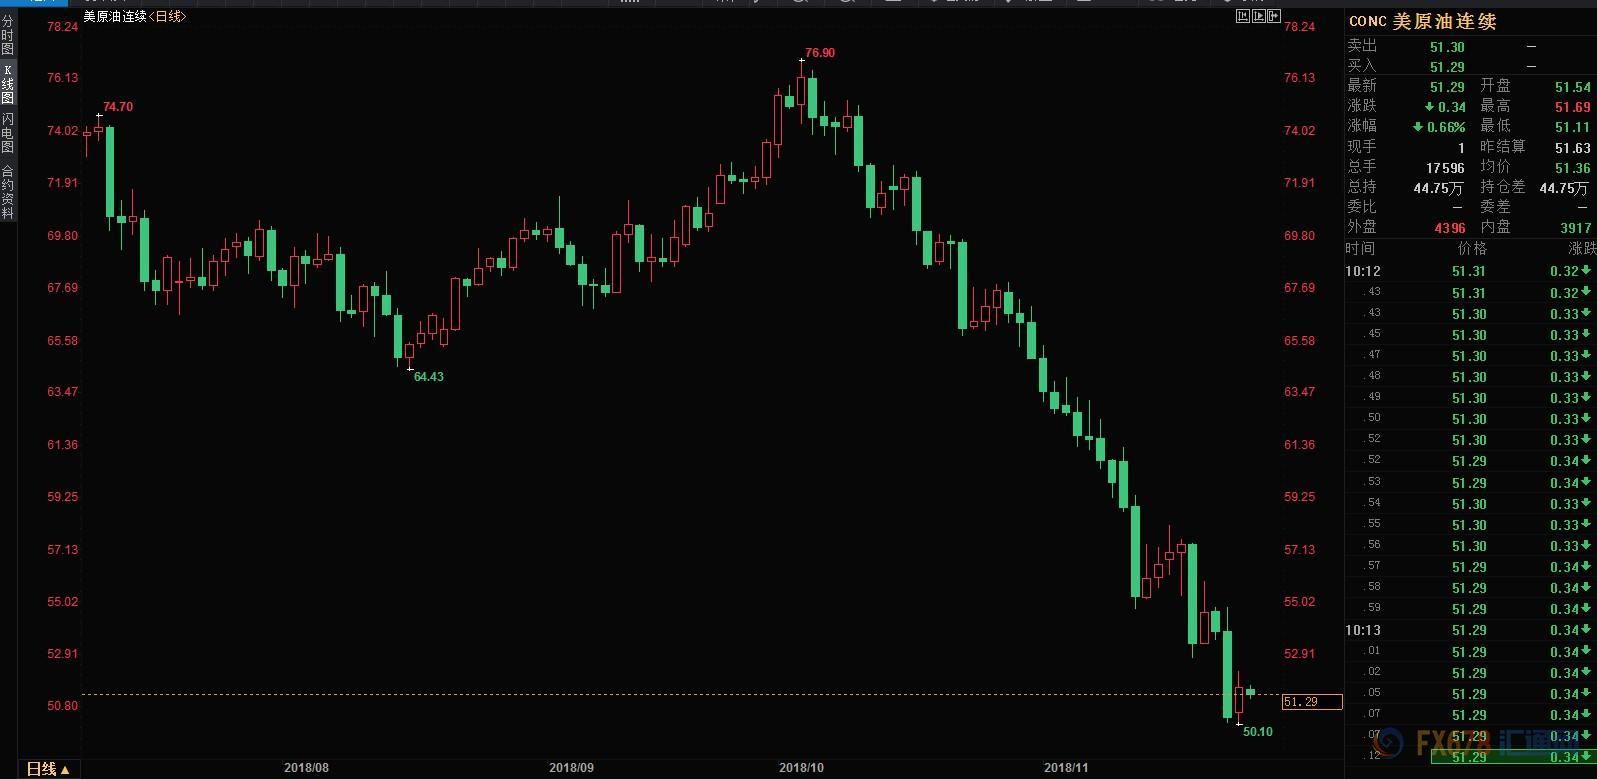Click the 总手 value 17596

[x=1446, y=169]
